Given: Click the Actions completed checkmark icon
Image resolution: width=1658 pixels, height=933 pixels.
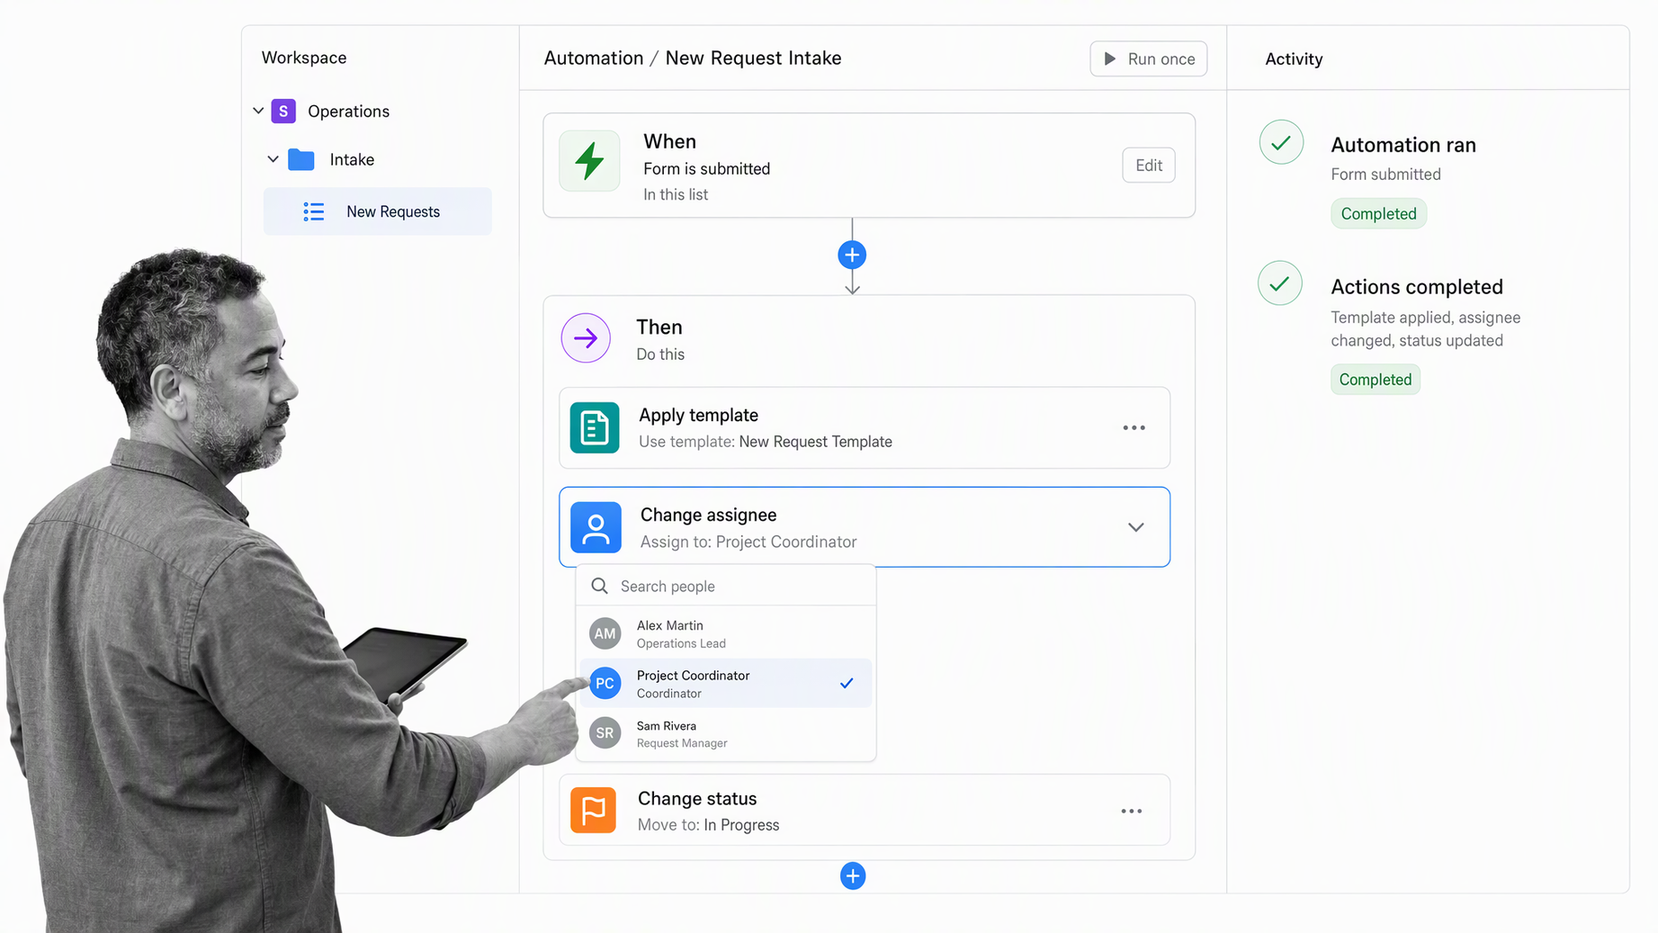Looking at the screenshot, I should (1280, 284).
